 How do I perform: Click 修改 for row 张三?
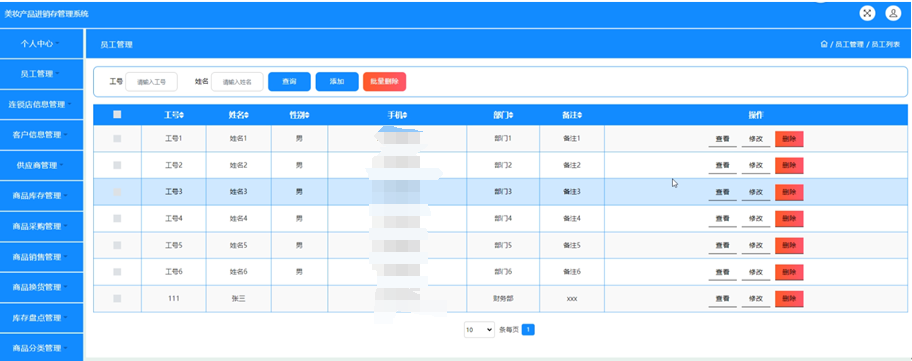coord(756,299)
